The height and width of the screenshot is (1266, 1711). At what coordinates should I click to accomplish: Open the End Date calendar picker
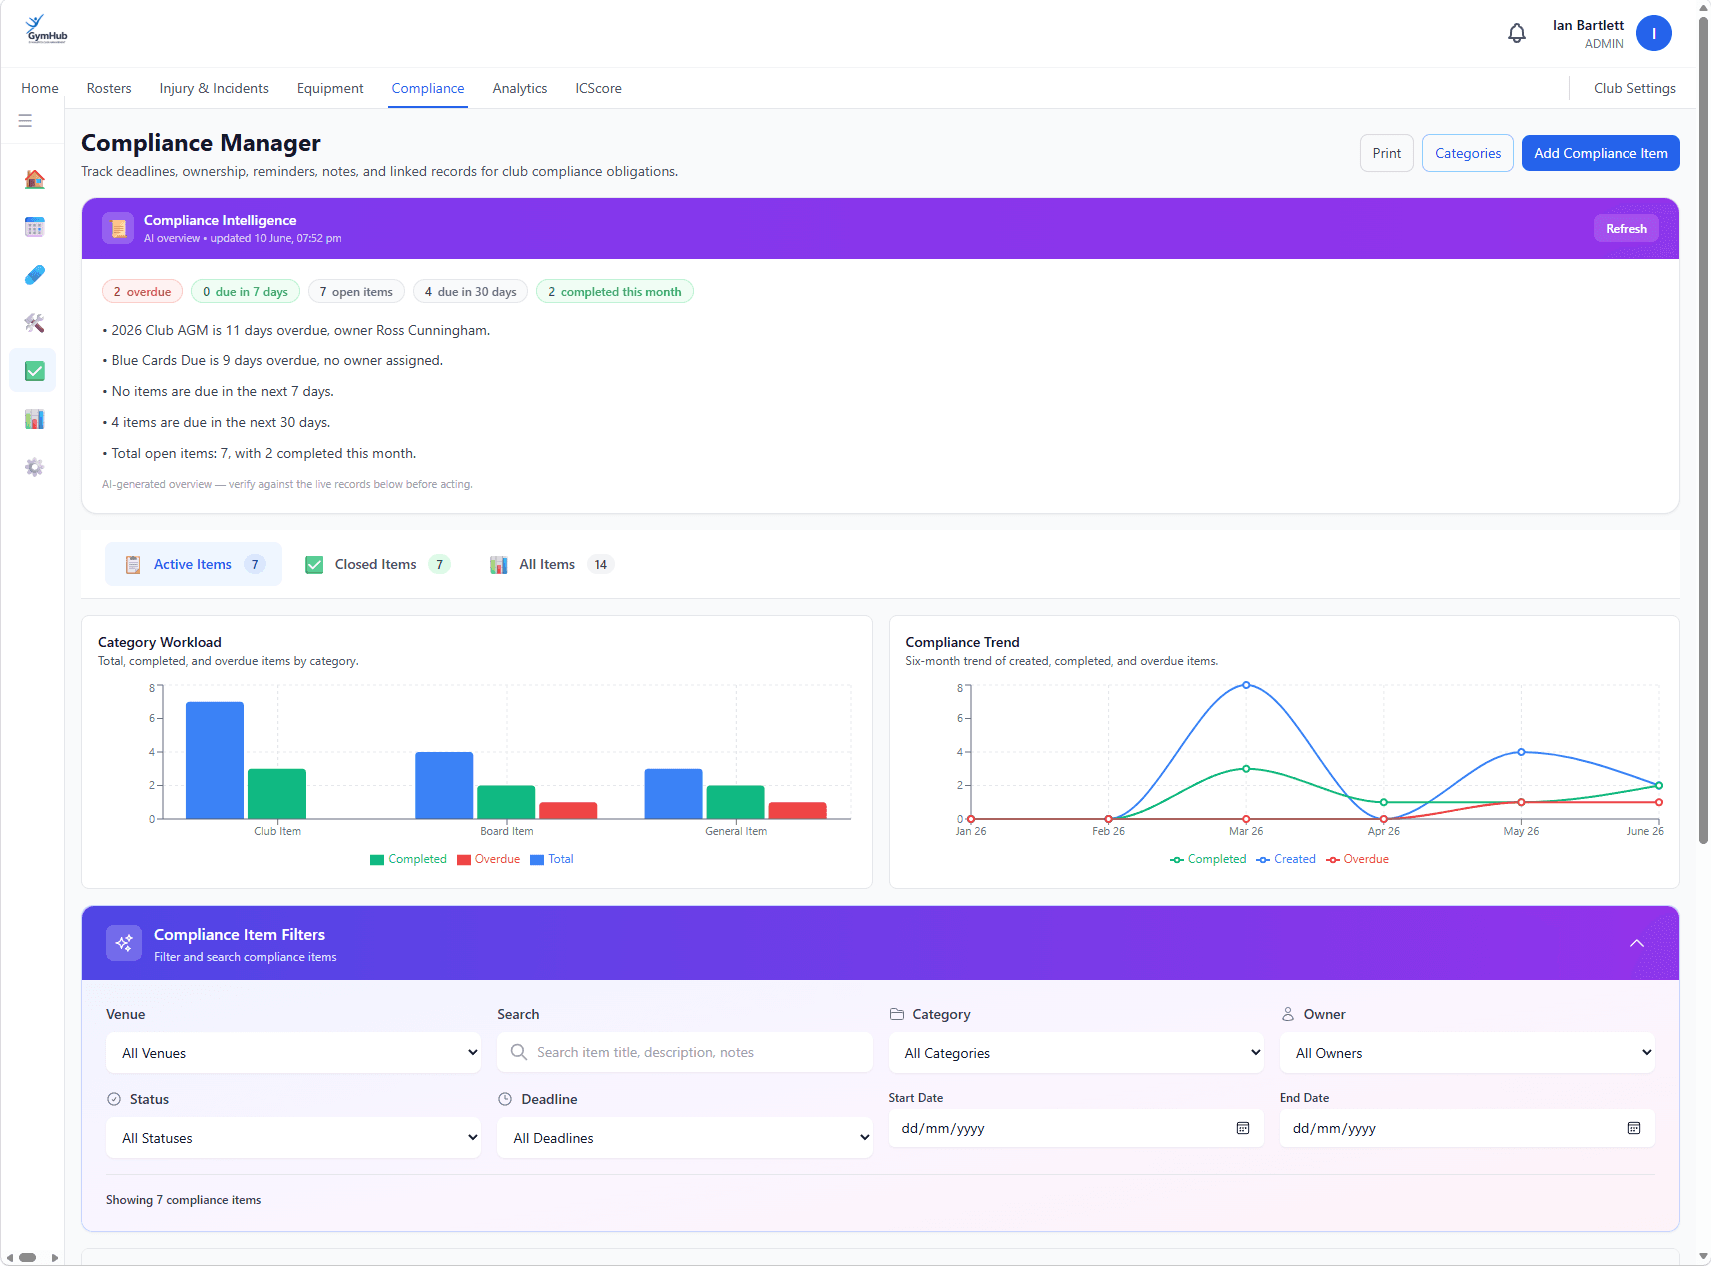pos(1634,1128)
